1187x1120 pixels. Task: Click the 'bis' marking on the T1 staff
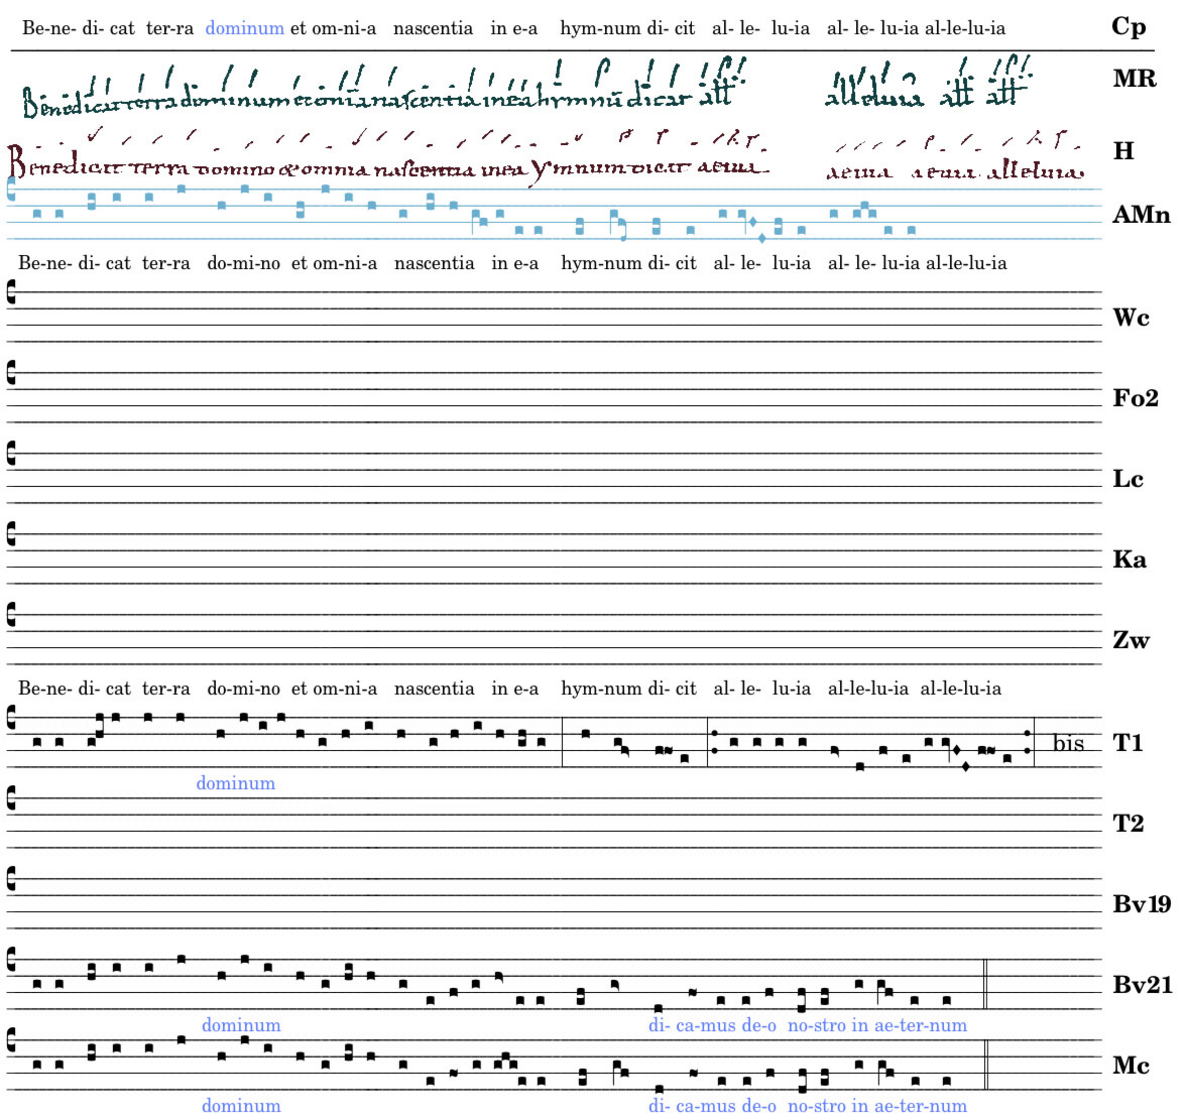(x=1068, y=743)
